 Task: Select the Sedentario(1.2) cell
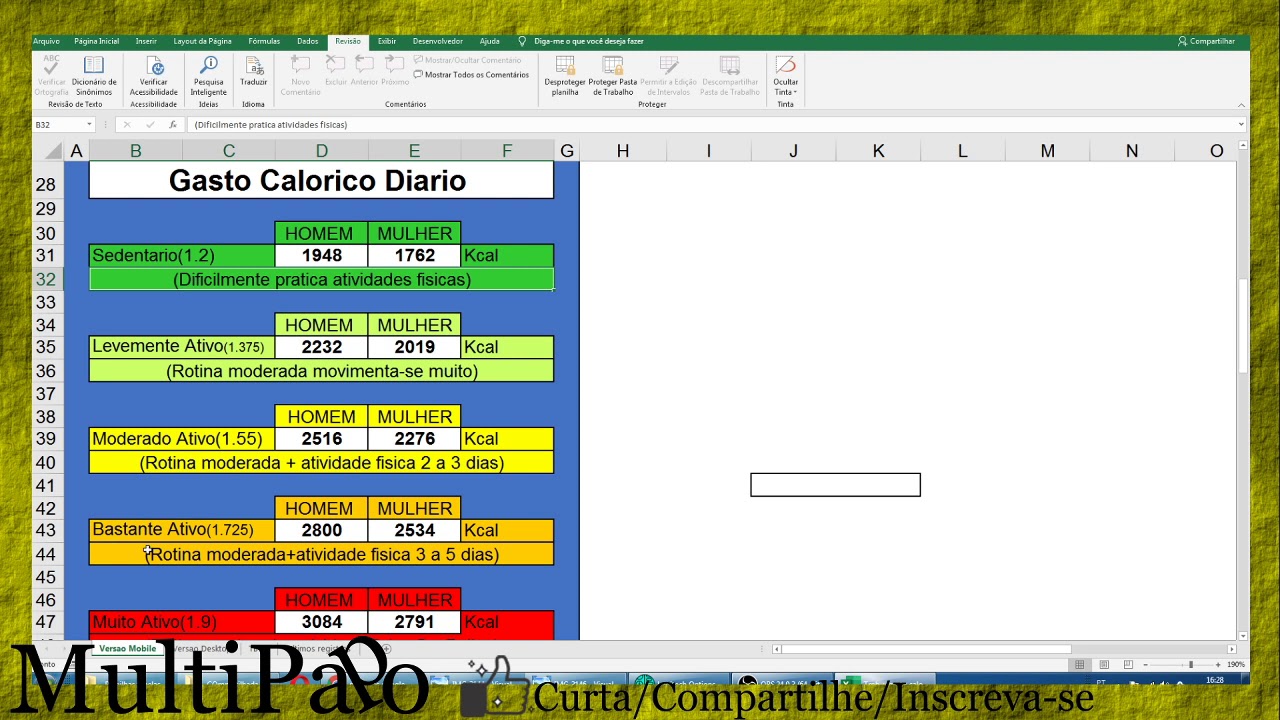(x=182, y=256)
